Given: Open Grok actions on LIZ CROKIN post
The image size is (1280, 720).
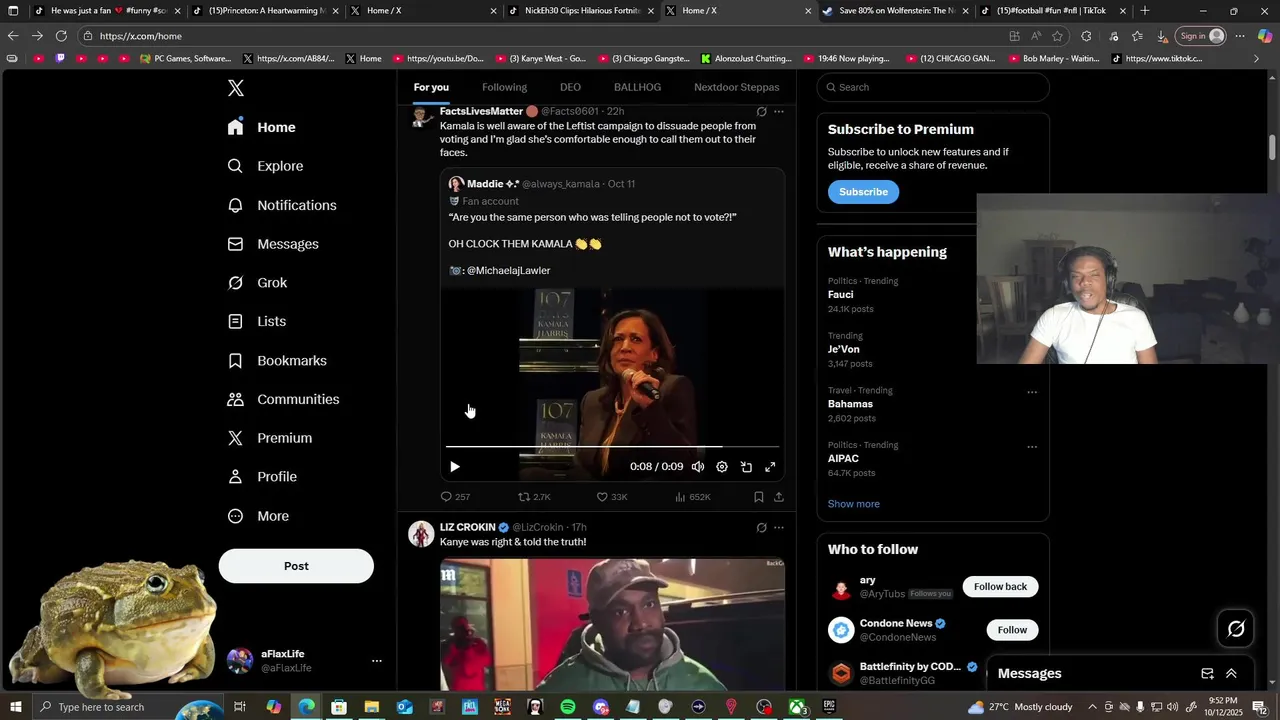Looking at the screenshot, I should click(761, 528).
